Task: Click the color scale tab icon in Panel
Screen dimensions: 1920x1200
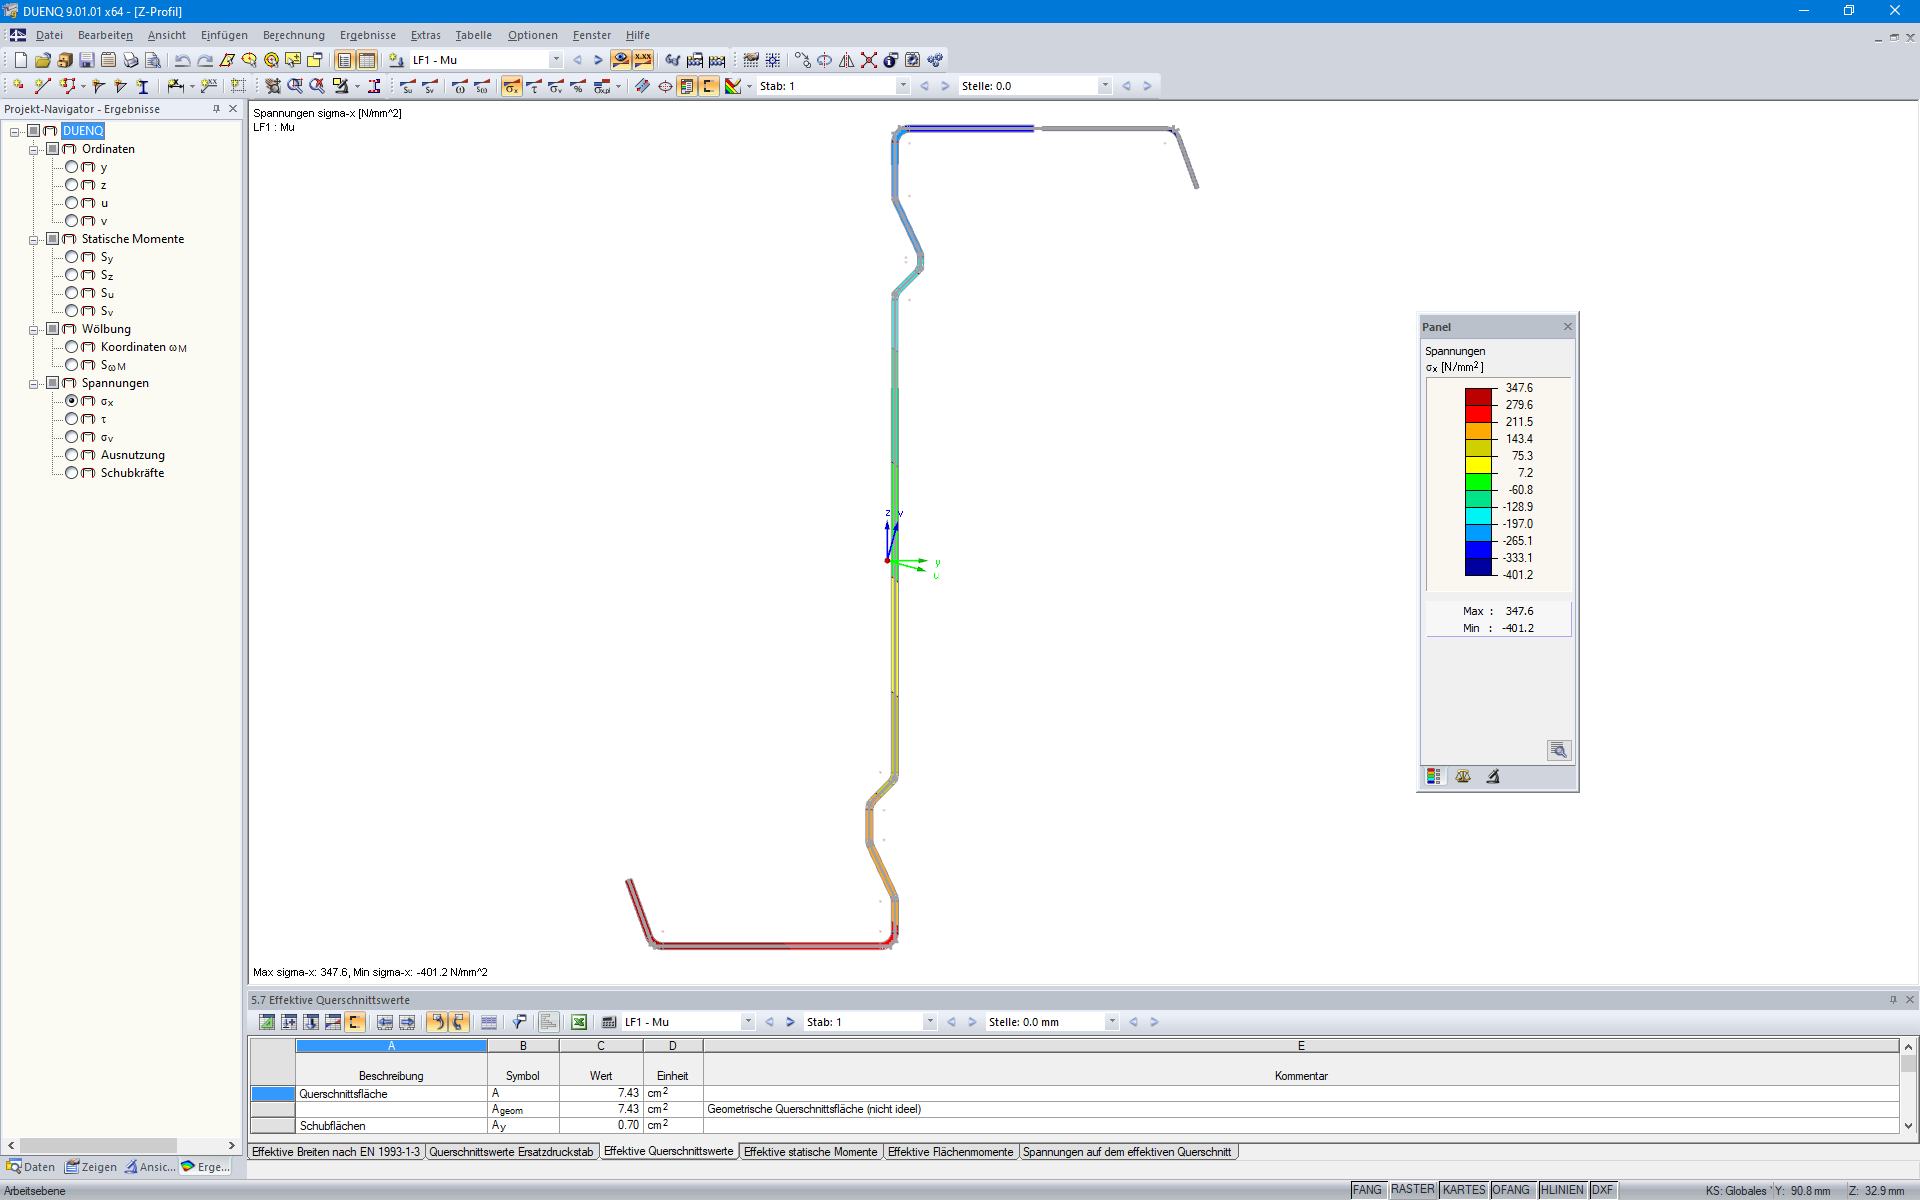Action: [1434, 777]
